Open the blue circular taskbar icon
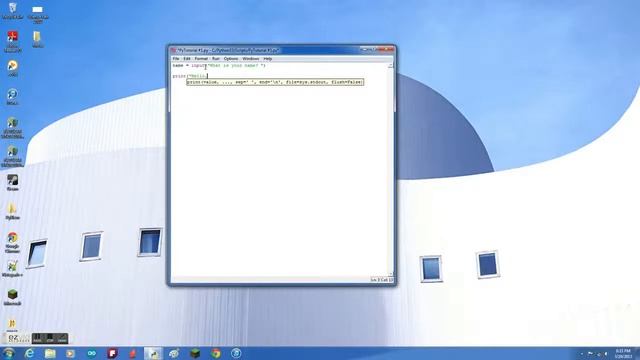Screen dimensions: 640x360 (236, 353)
